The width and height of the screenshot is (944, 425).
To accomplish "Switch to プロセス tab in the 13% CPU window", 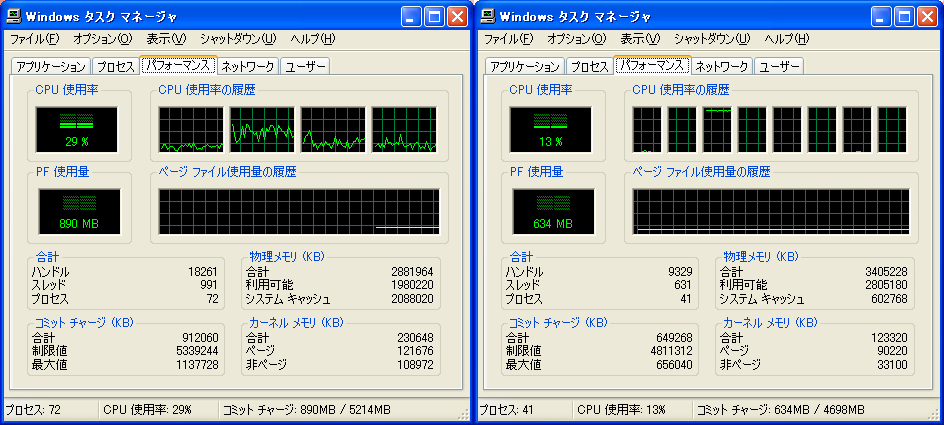I will tap(589, 67).
